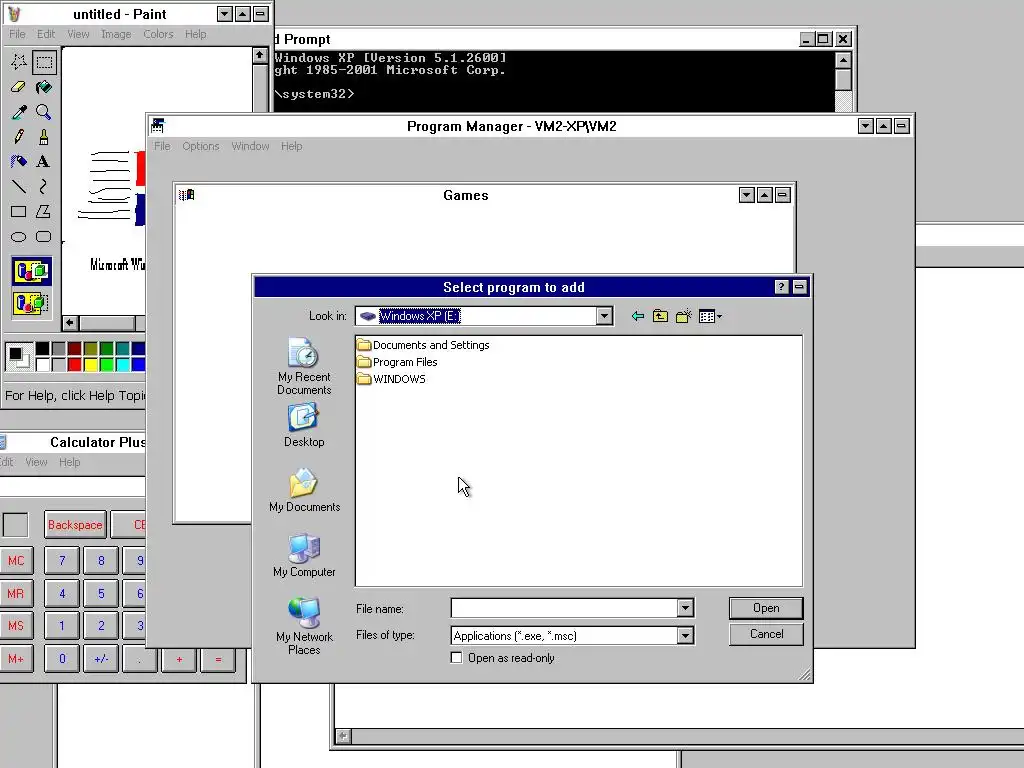Select the Airbrush tool in Paint

(x=18, y=161)
